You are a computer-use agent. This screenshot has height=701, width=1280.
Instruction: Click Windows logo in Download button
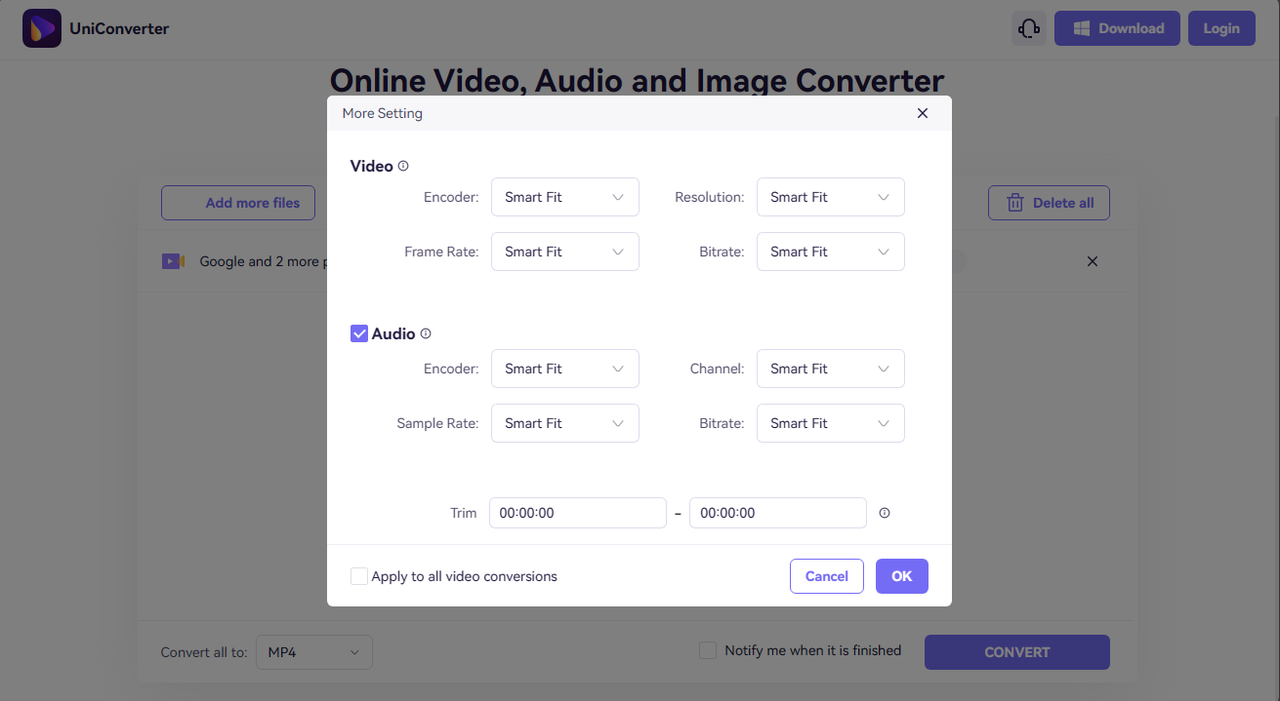1081,28
